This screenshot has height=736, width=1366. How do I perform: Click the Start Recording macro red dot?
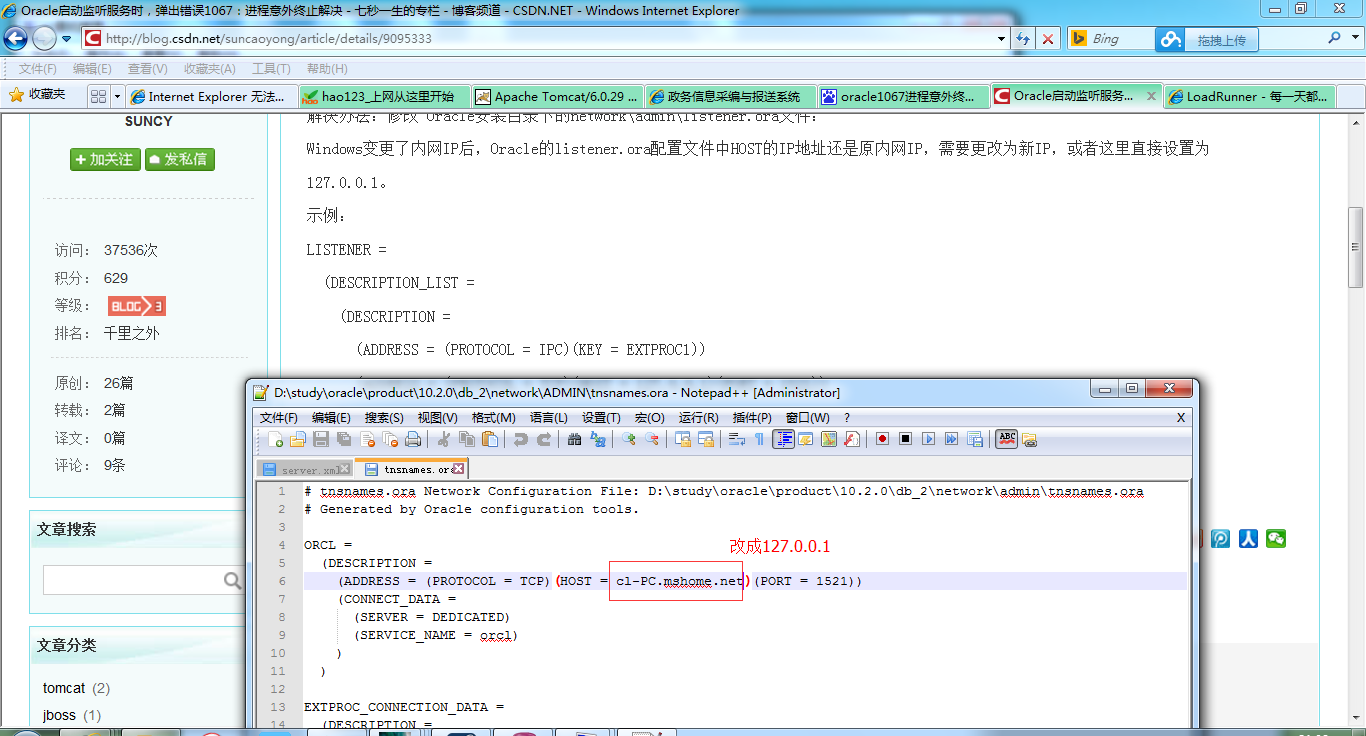[882, 439]
